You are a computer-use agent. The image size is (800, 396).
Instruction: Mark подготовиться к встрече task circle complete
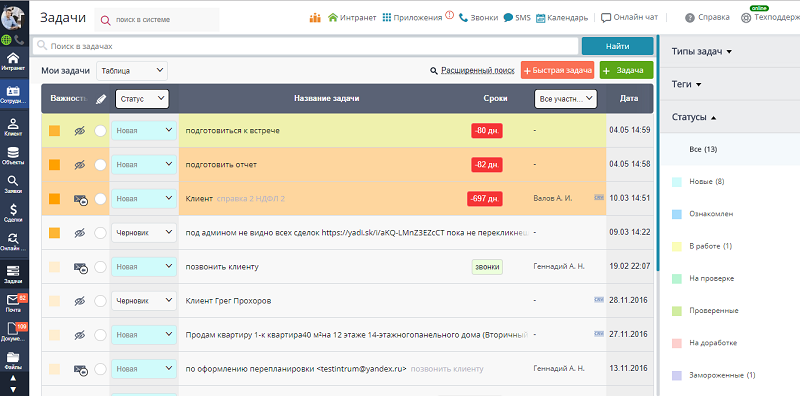tap(101, 131)
